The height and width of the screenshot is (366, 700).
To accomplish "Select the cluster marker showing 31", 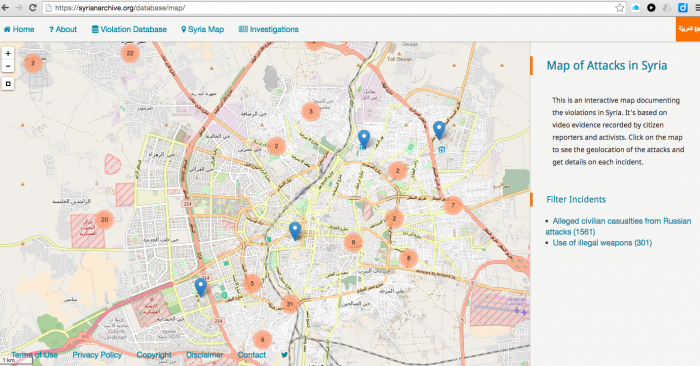I will pos(290,304).
